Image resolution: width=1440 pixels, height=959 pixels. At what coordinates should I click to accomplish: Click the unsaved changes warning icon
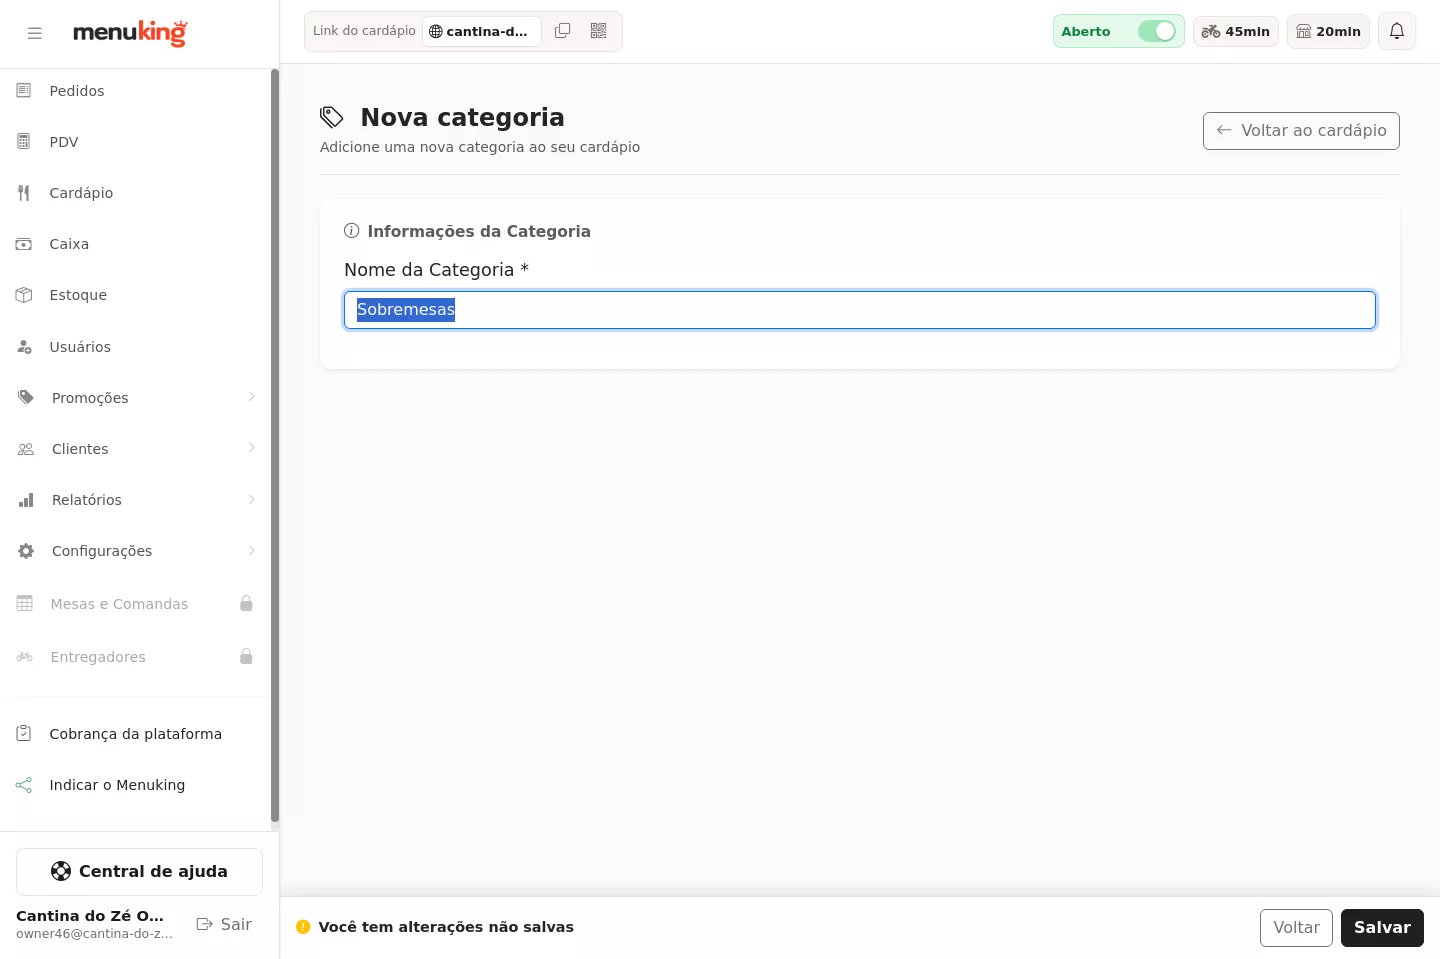click(303, 927)
